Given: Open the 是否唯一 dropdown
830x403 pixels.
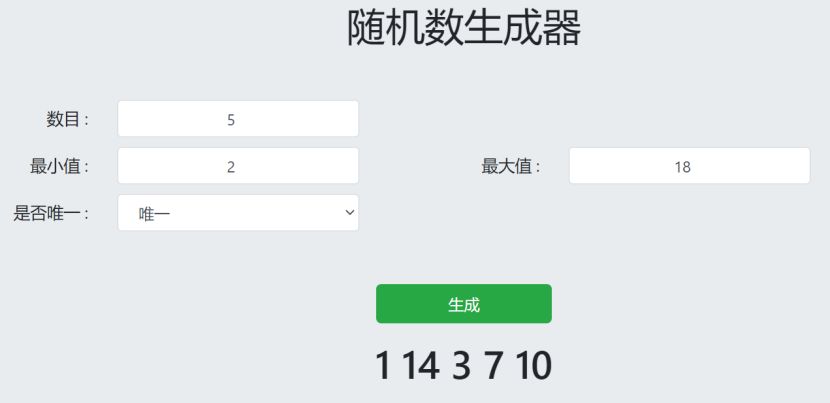Looking at the screenshot, I should (238, 213).
